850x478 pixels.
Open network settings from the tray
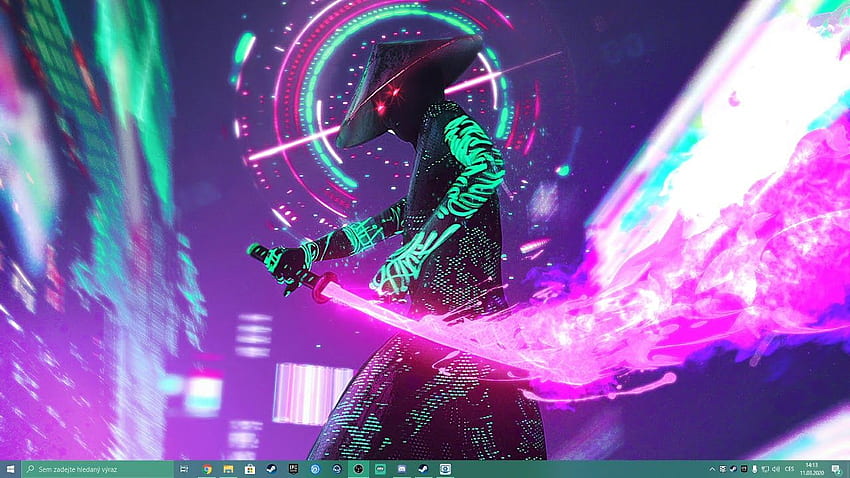765,469
